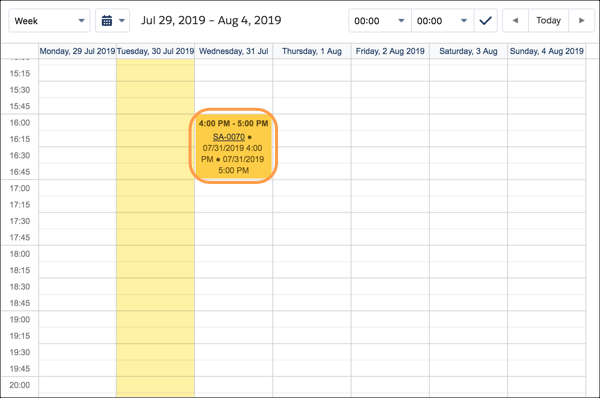This screenshot has height=398, width=600.
Task: Click the 16:30 time label
Action: tap(20, 155)
